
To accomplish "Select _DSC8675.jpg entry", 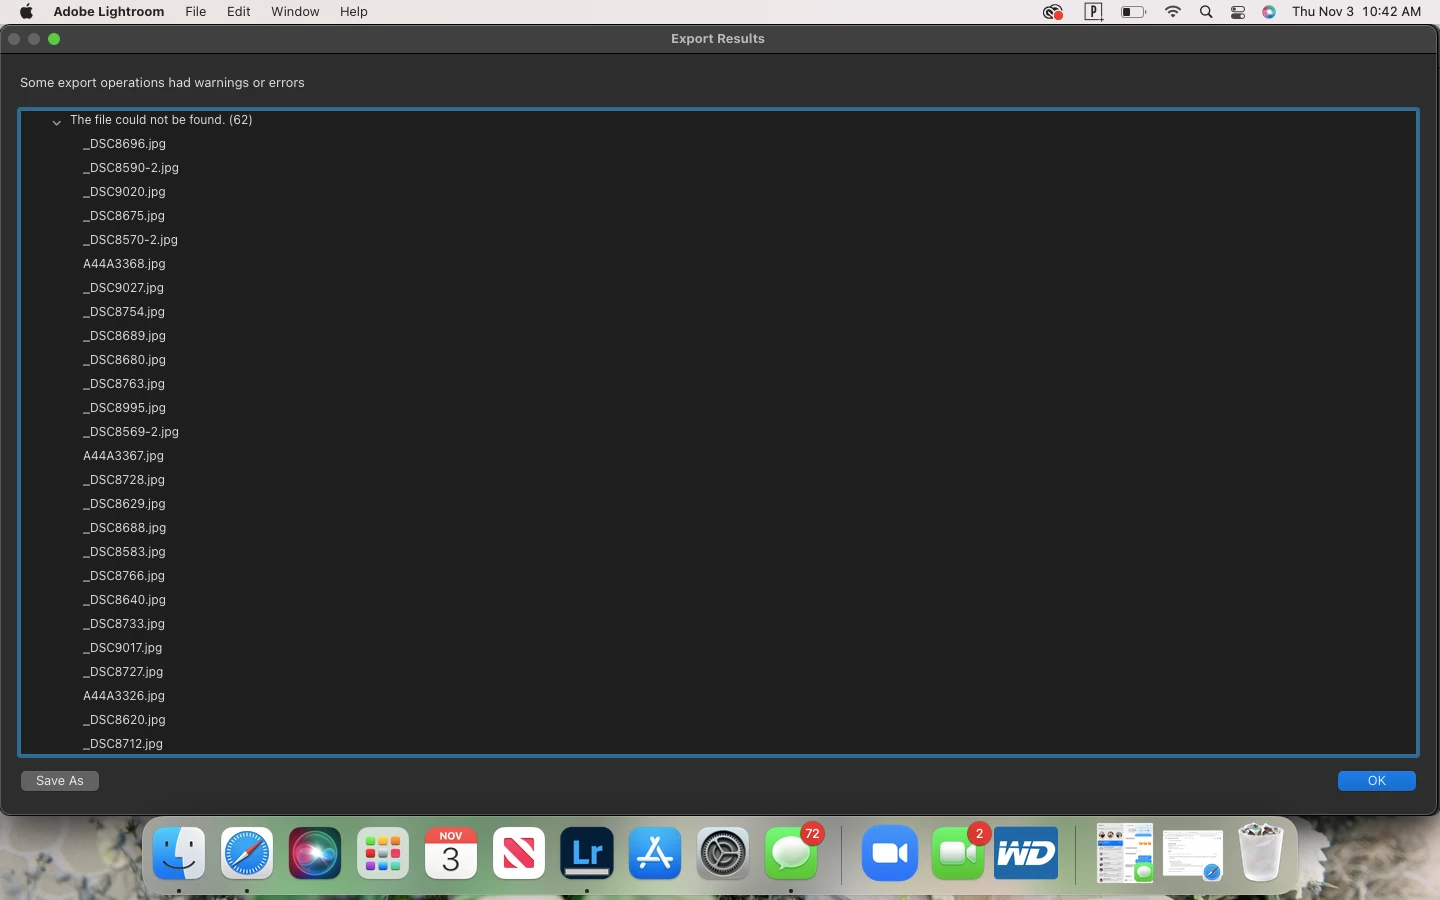I will tap(124, 216).
